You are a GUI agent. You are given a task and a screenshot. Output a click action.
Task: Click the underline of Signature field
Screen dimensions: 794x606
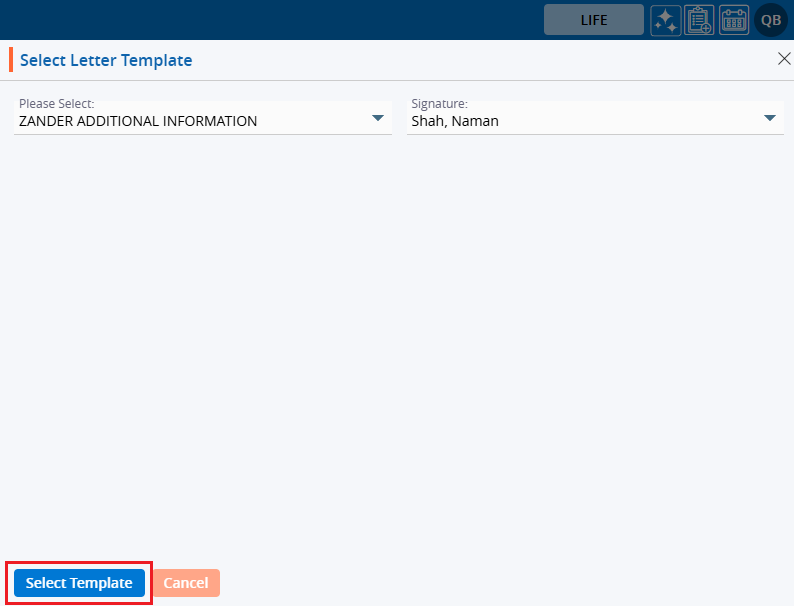click(595, 134)
